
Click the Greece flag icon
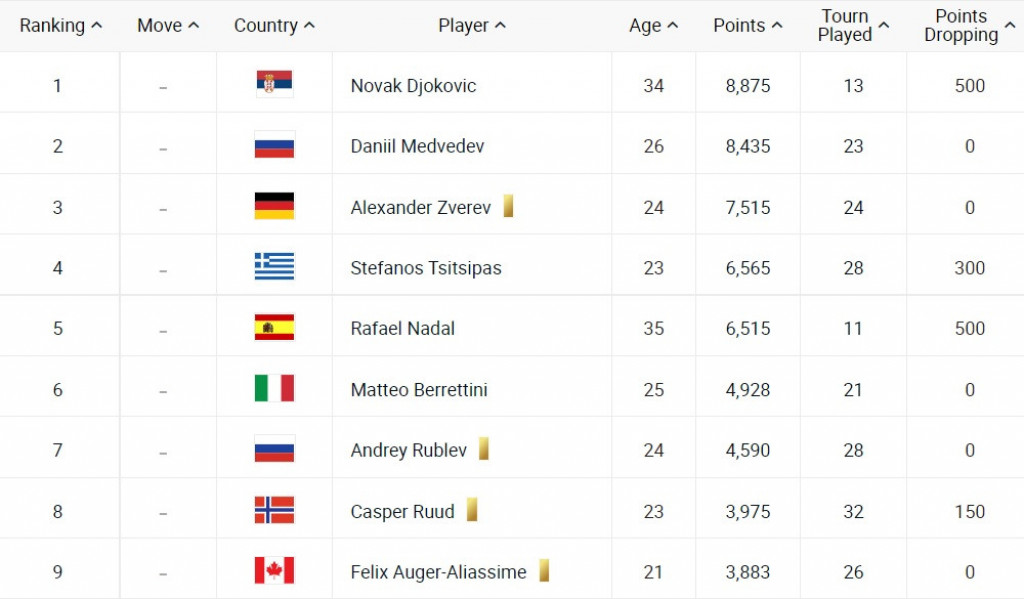pos(274,267)
